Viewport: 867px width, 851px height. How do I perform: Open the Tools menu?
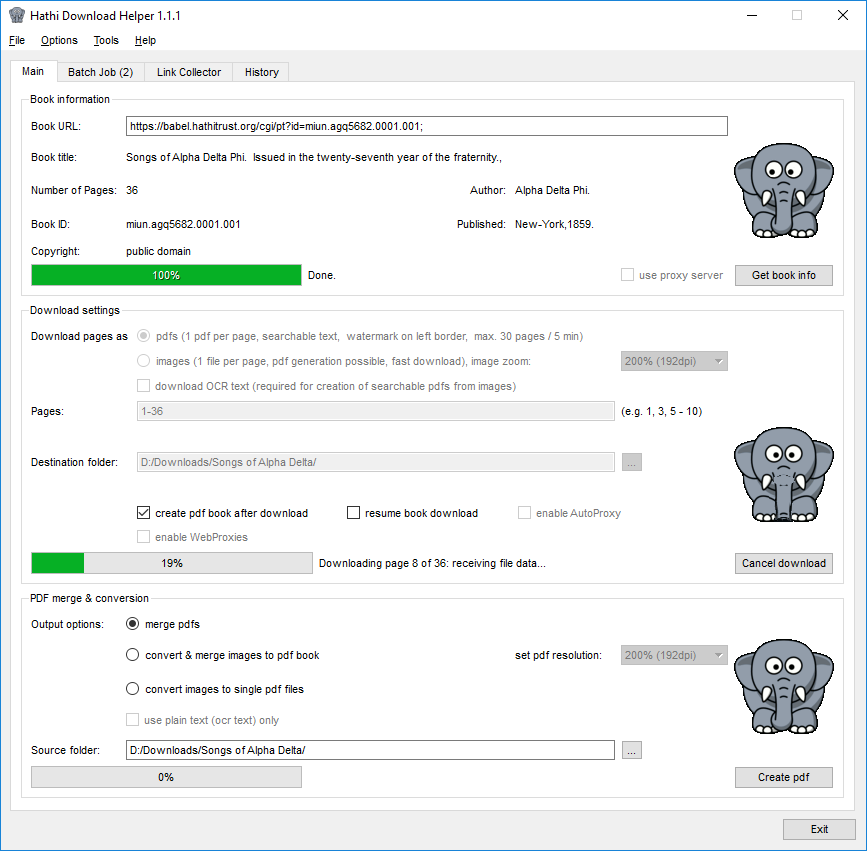point(106,40)
